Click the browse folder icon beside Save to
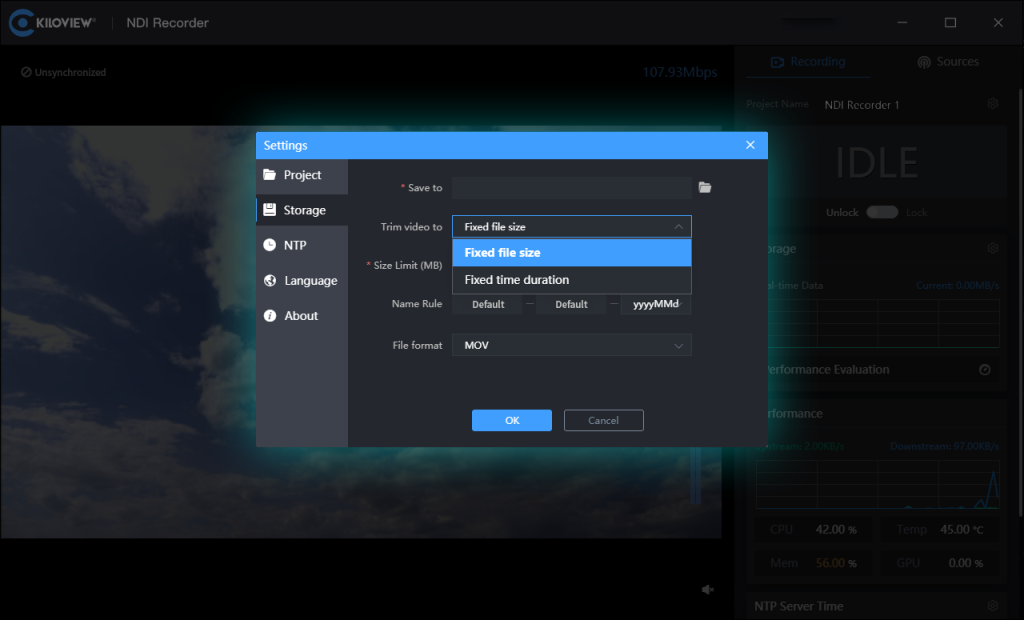The image size is (1024, 620). coord(705,187)
